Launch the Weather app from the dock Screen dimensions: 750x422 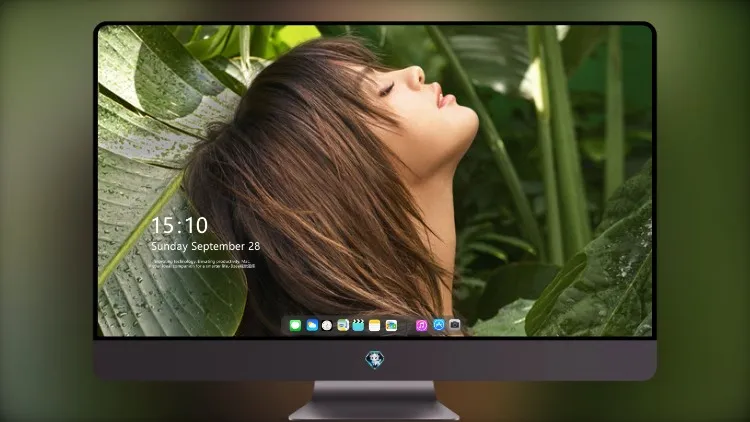tap(312, 326)
